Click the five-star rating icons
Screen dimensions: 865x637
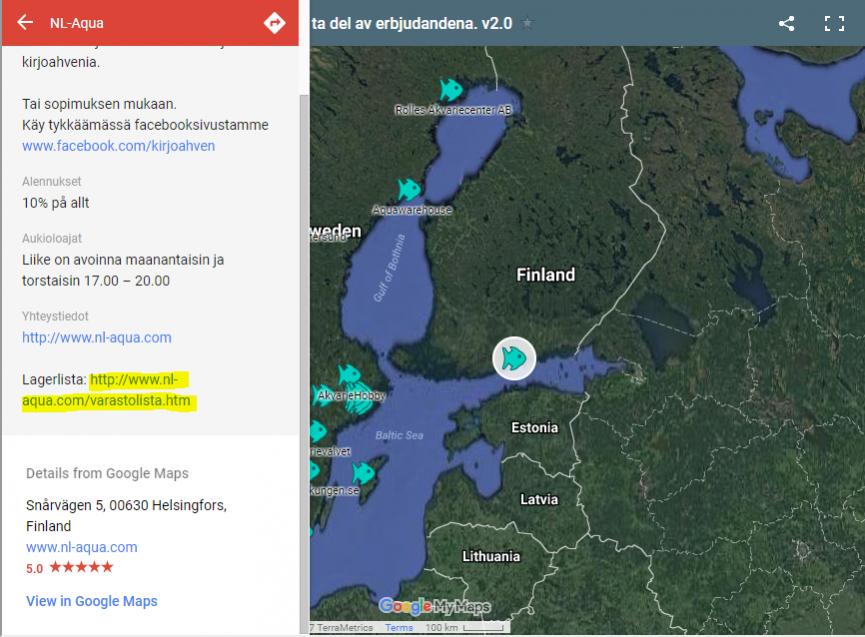pyautogui.click(x=81, y=567)
